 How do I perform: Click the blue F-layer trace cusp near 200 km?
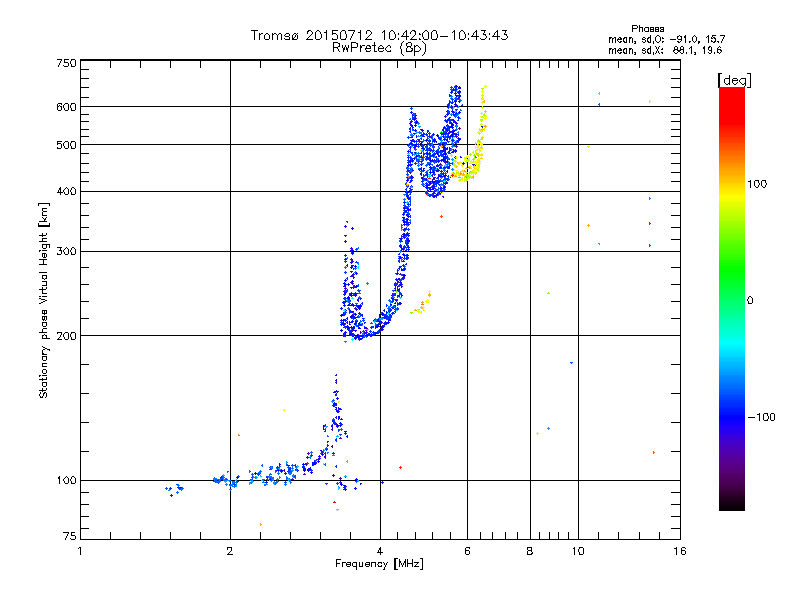[x=360, y=334]
